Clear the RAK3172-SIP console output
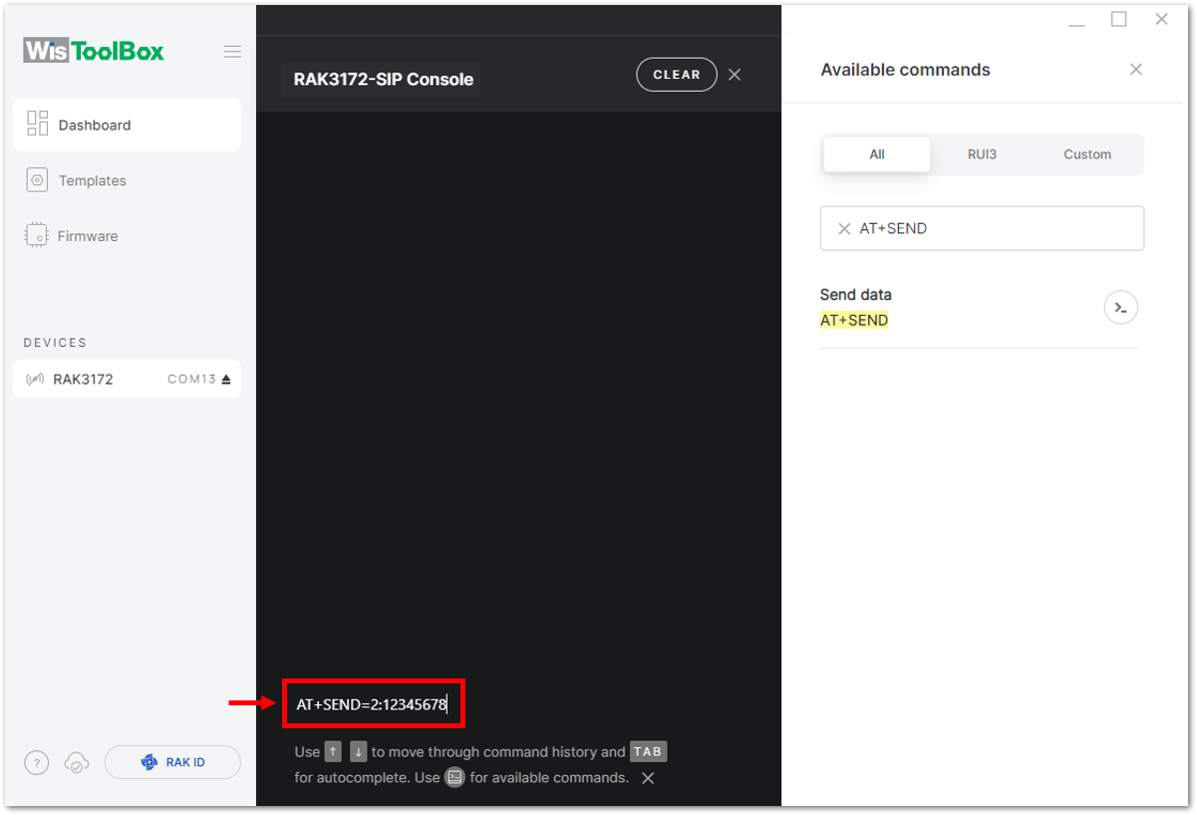Image resolution: width=1197 pixels, height=815 pixels. click(x=676, y=75)
